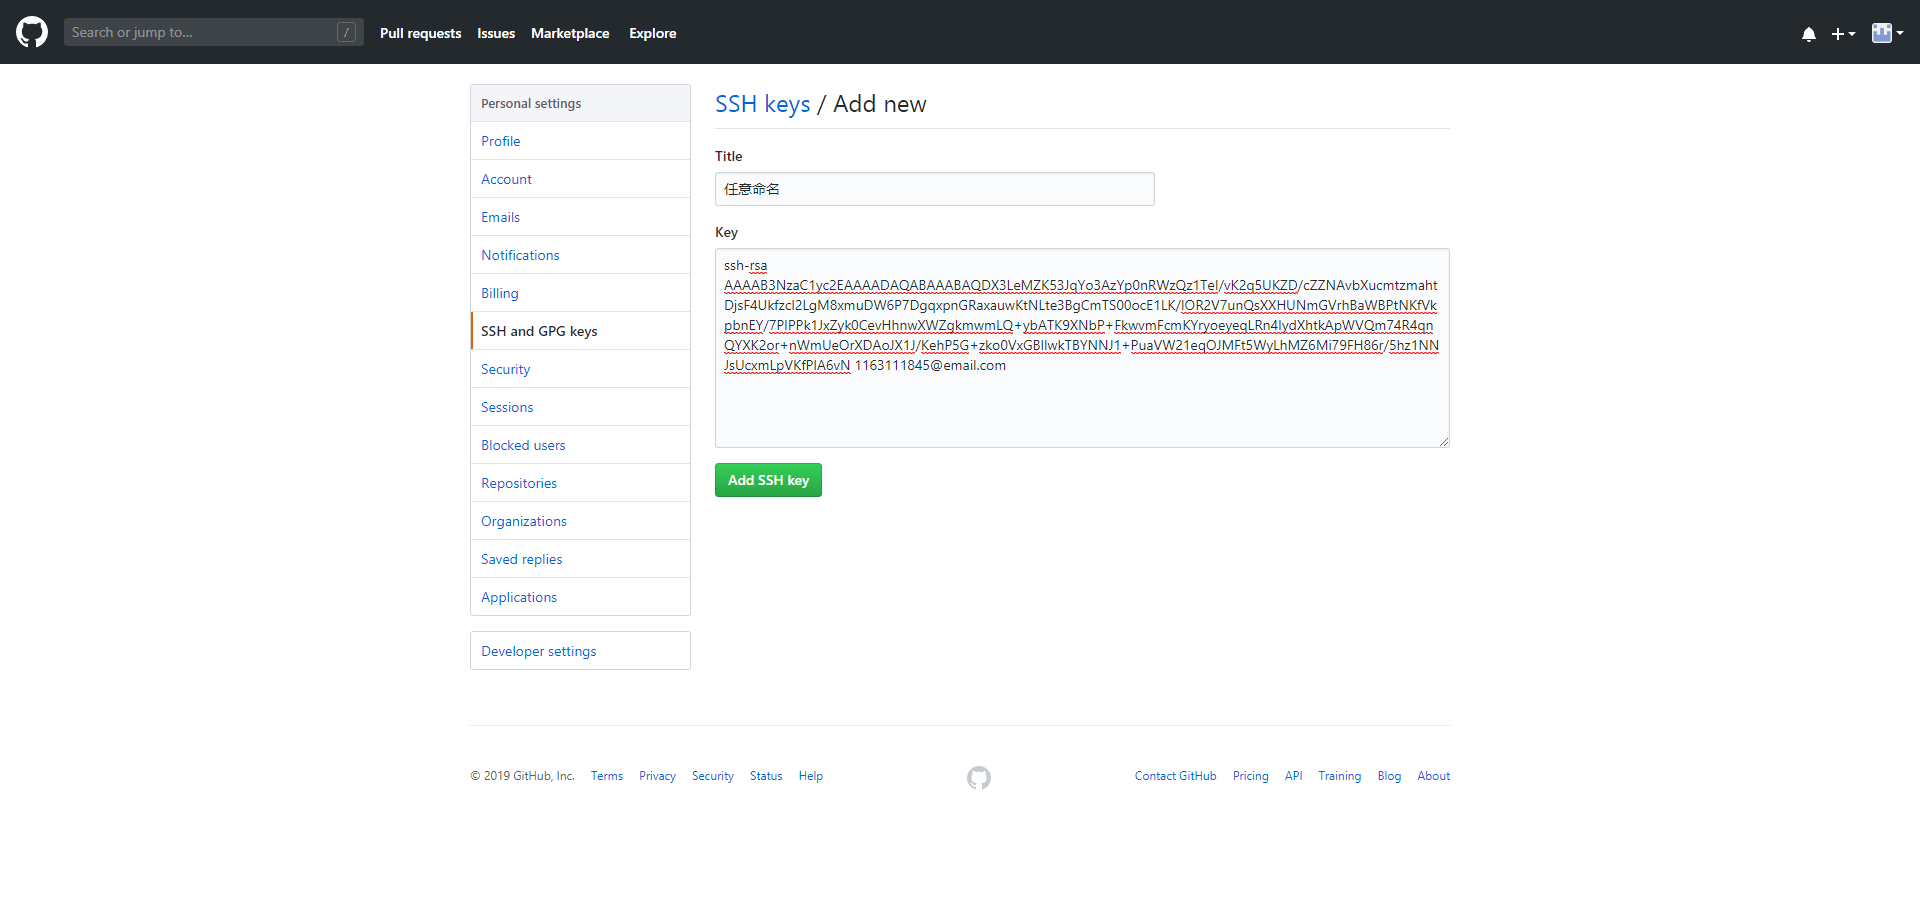Open Marketplace in top navigation
1920x898 pixels.
570,33
